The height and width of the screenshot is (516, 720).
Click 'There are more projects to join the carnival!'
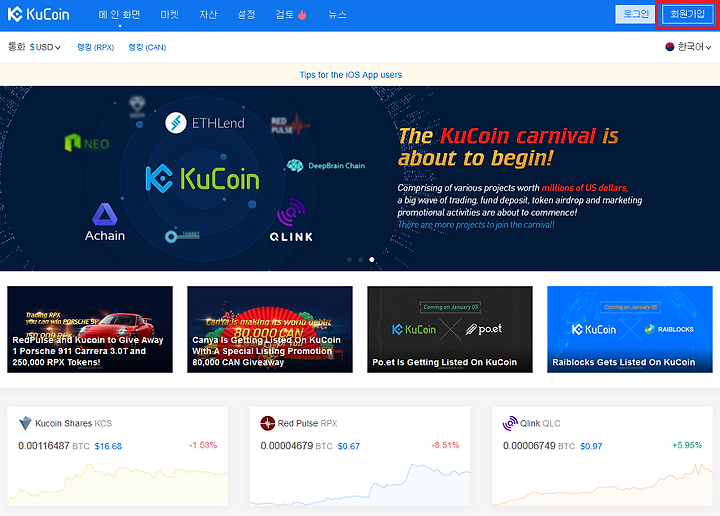point(476,225)
